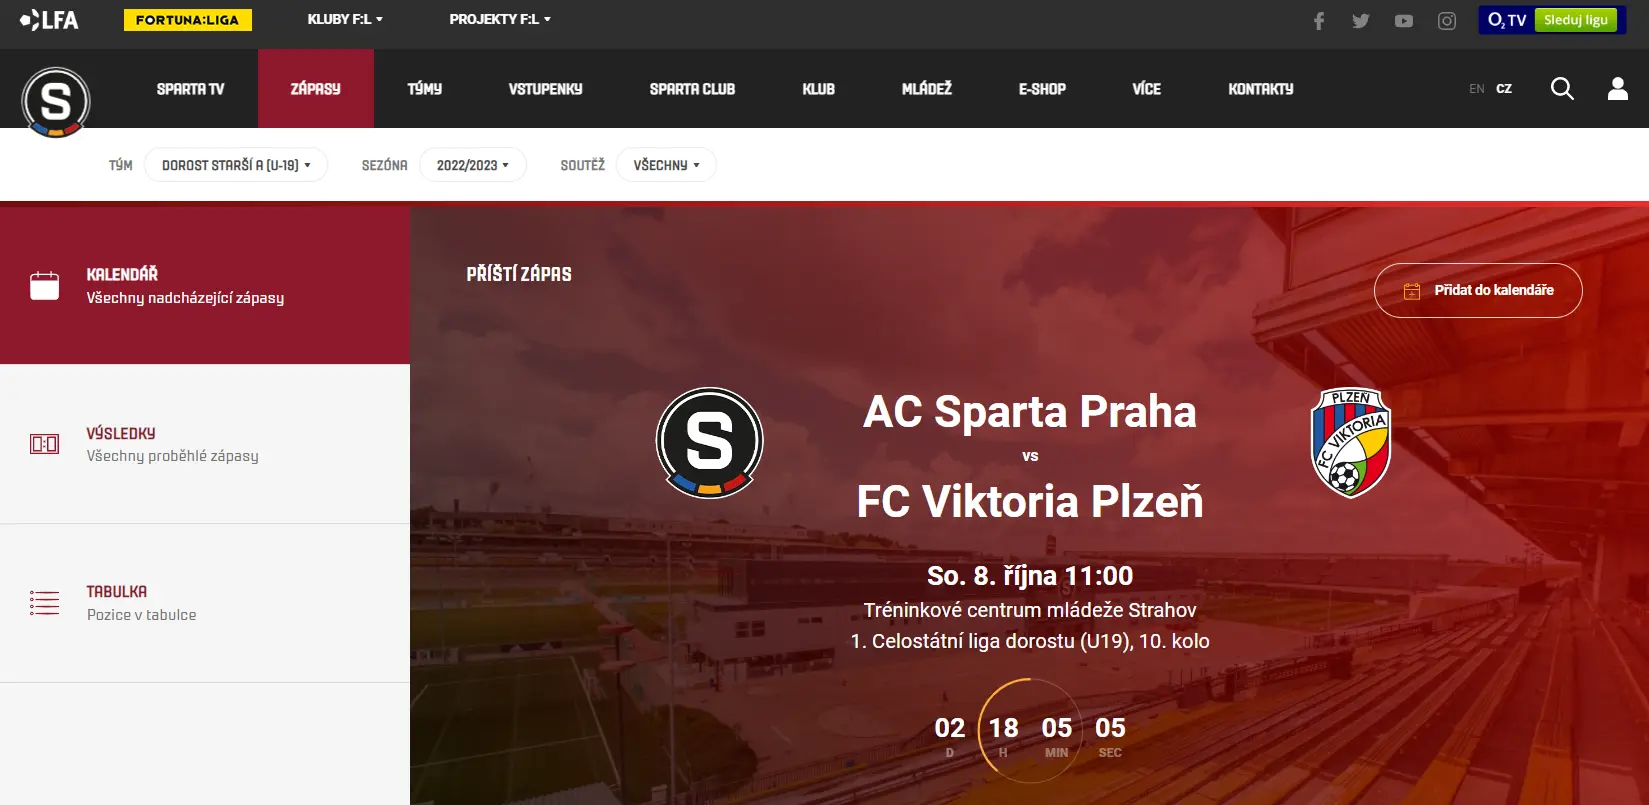Viewport: 1649px width, 805px height.
Task: Switch language to CZ
Action: 1504,89
